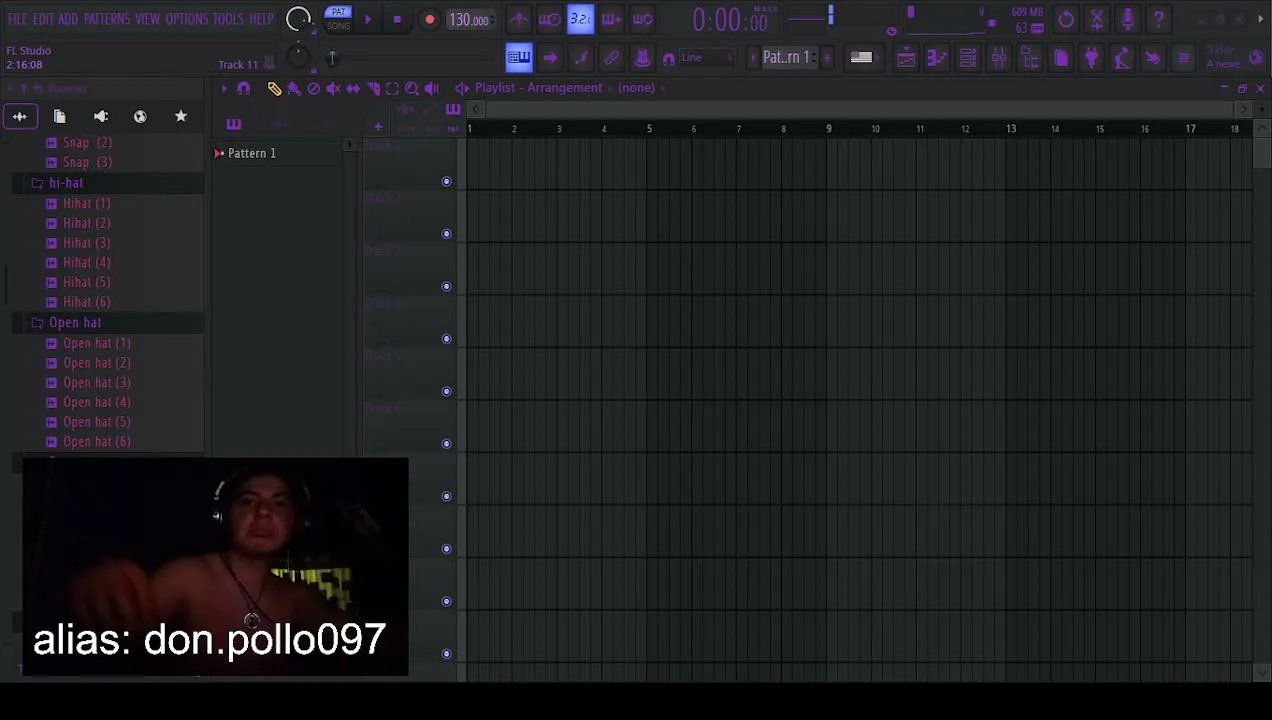
Task: Toggle typing keyboard to piano button
Action: [518, 58]
